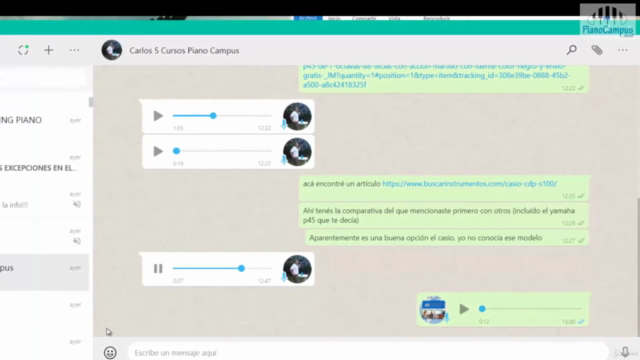Viewport: 640px width, 360px height.
Task: Seek in the 1:05 audio slider
Action: [222, 116]
